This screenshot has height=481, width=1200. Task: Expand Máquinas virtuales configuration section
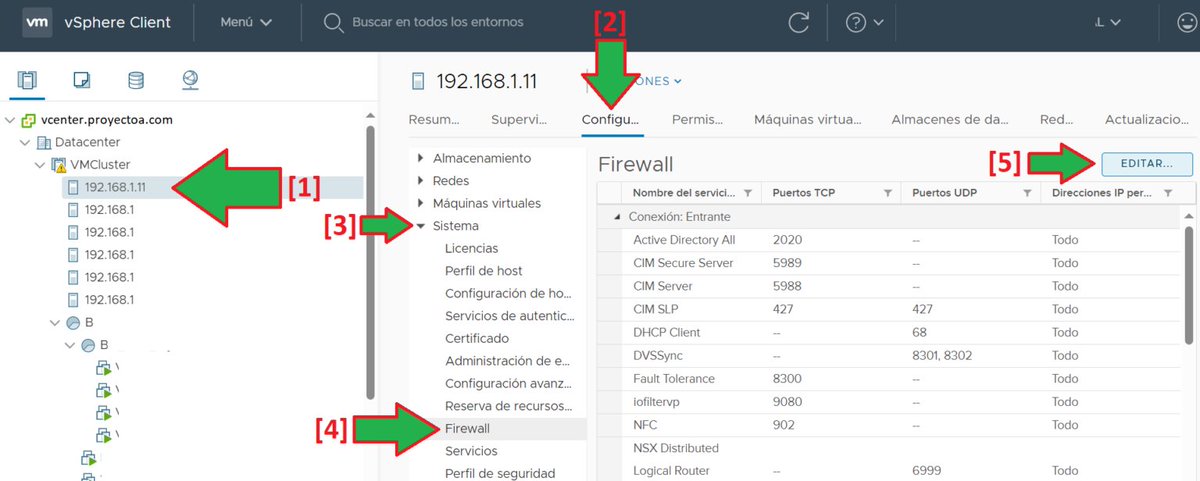[x=421, y=203]
